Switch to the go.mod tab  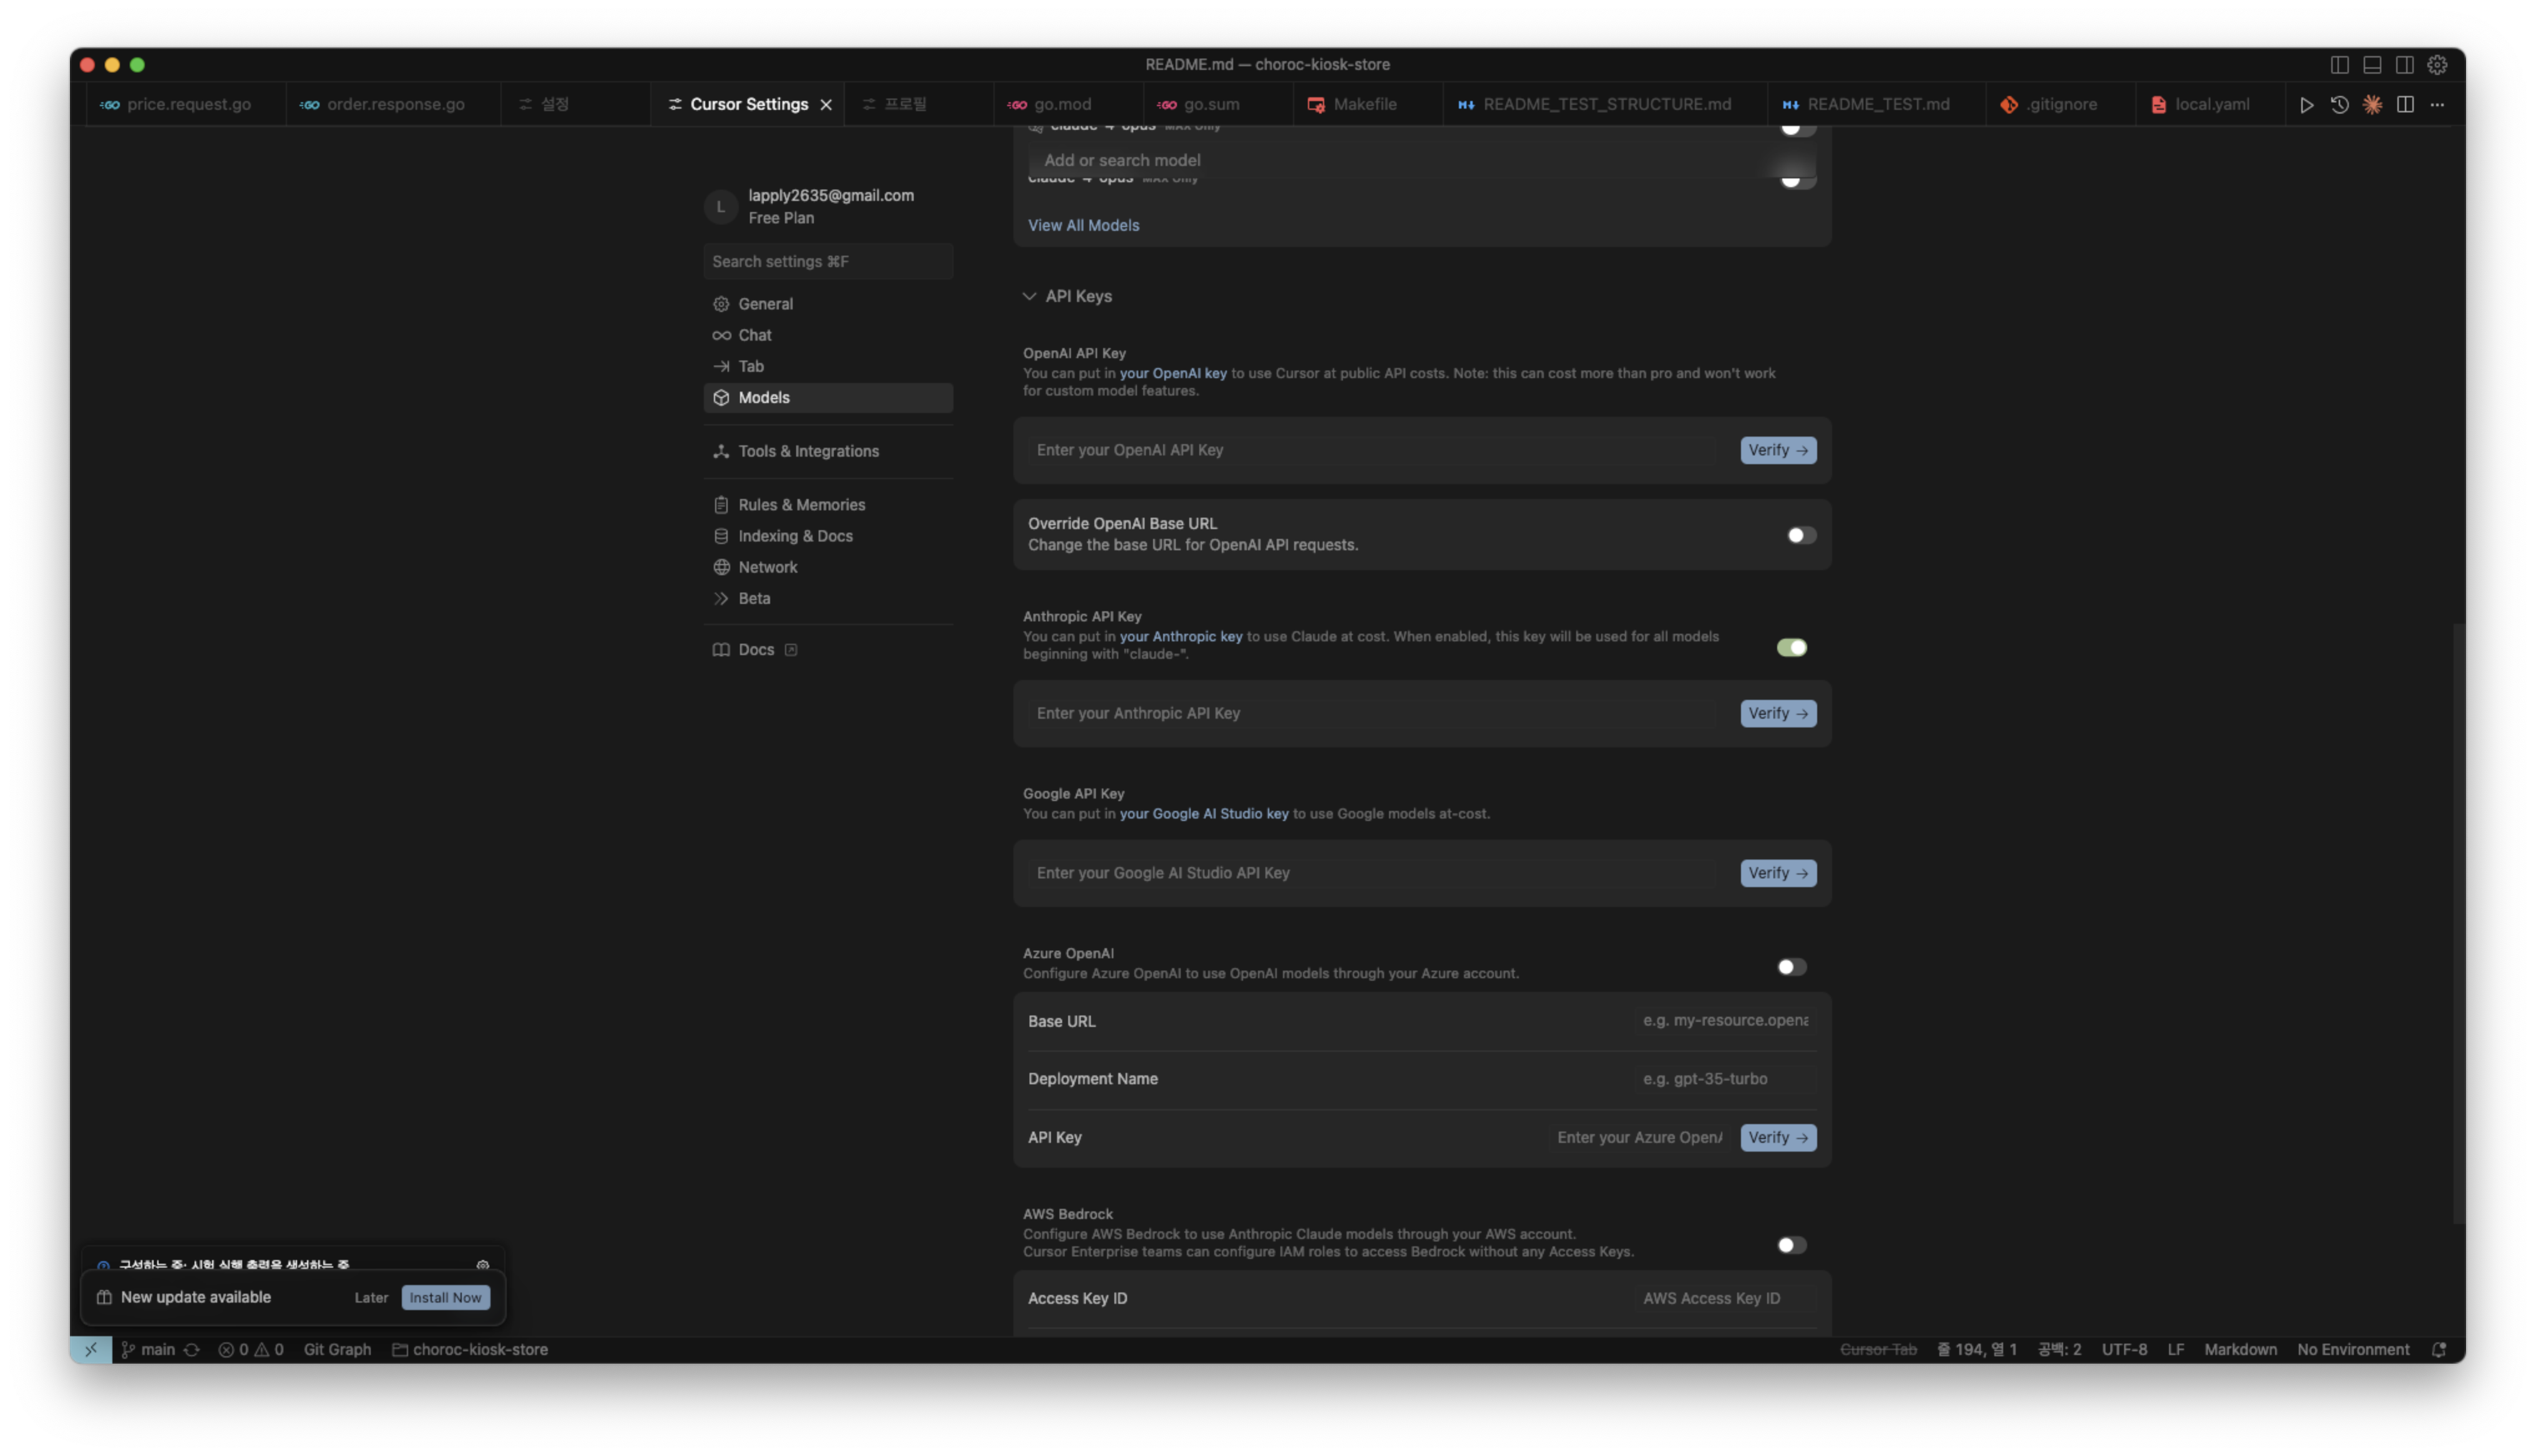pyautogui.click(x=1062, y=105)
